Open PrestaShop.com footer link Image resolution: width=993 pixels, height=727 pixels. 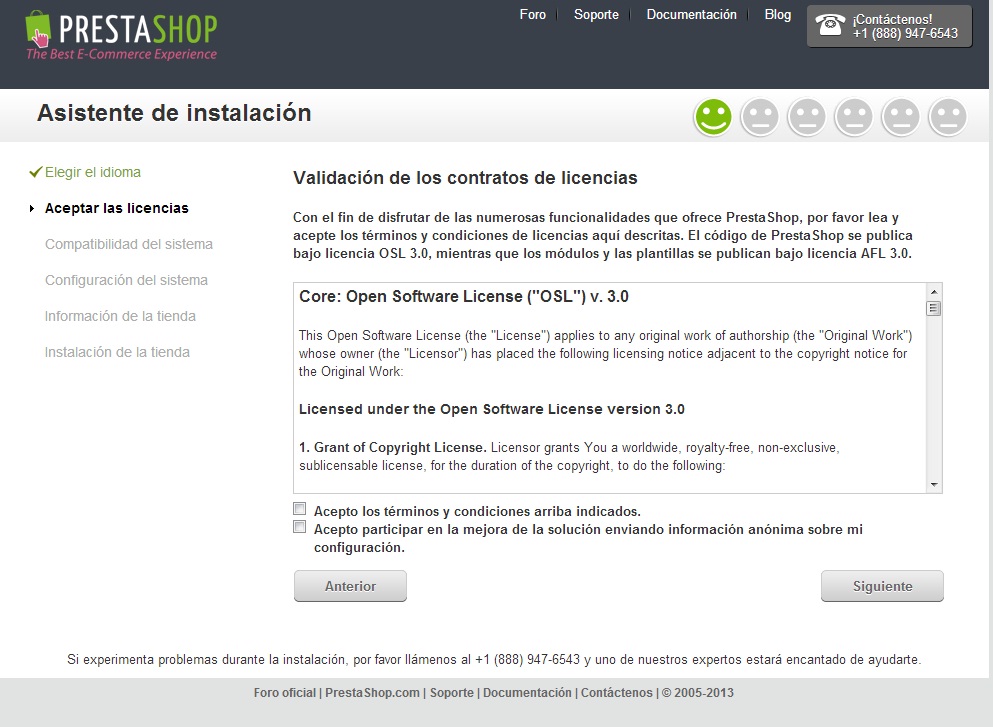pyautogui.click(x=372, y=693)
